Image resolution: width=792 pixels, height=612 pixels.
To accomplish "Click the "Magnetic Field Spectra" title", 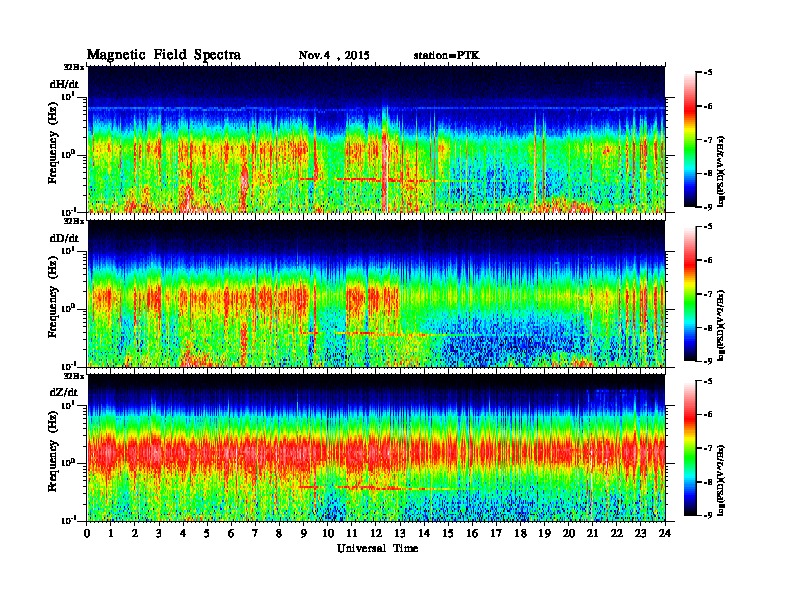I will [164, 55].
